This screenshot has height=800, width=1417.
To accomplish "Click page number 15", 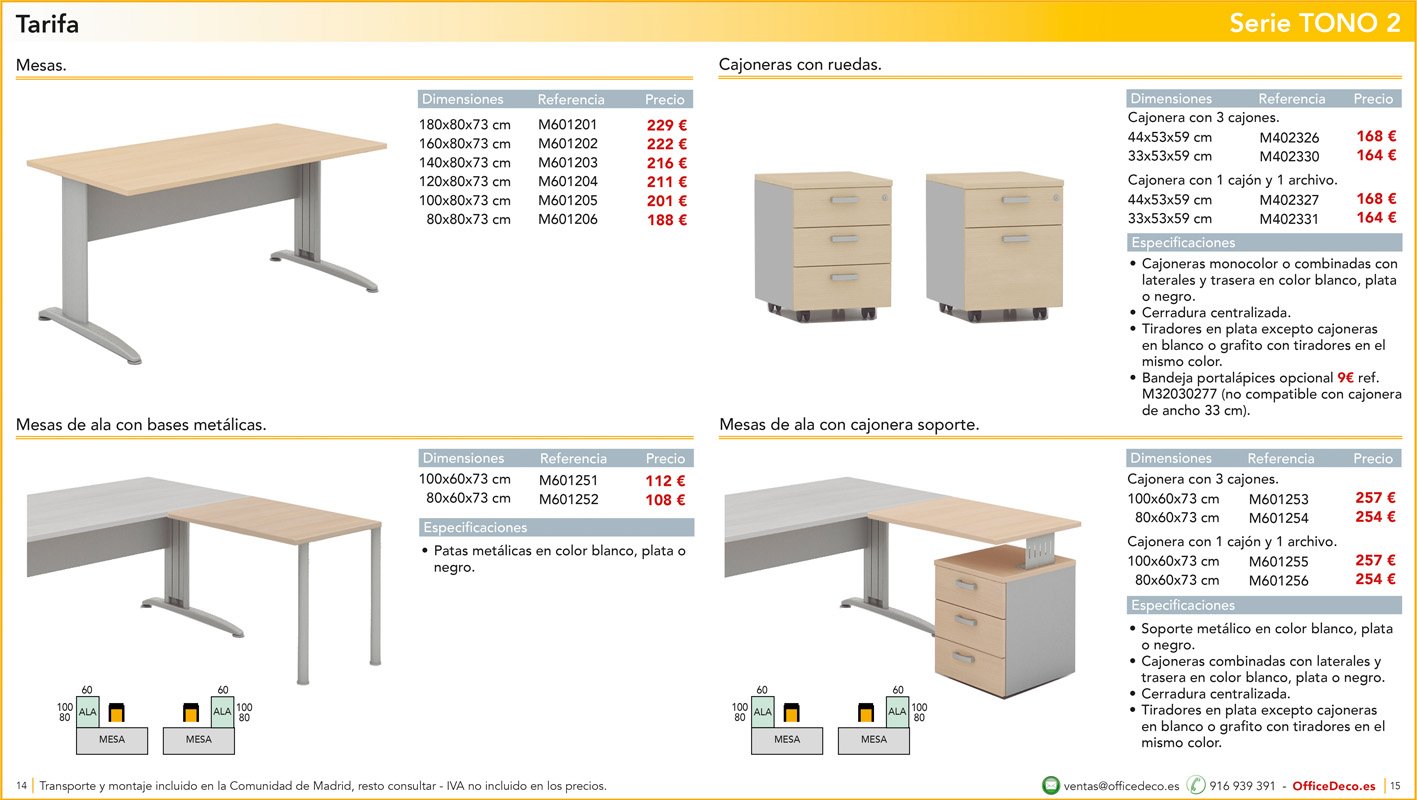I will coord(1396,786).
